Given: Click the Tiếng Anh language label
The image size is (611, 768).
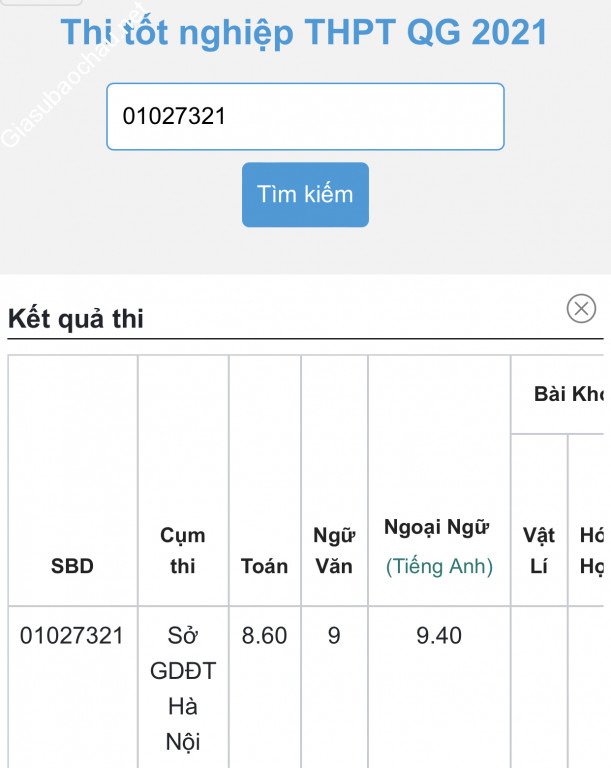Looking at the screenshot, I should point(439,566).
